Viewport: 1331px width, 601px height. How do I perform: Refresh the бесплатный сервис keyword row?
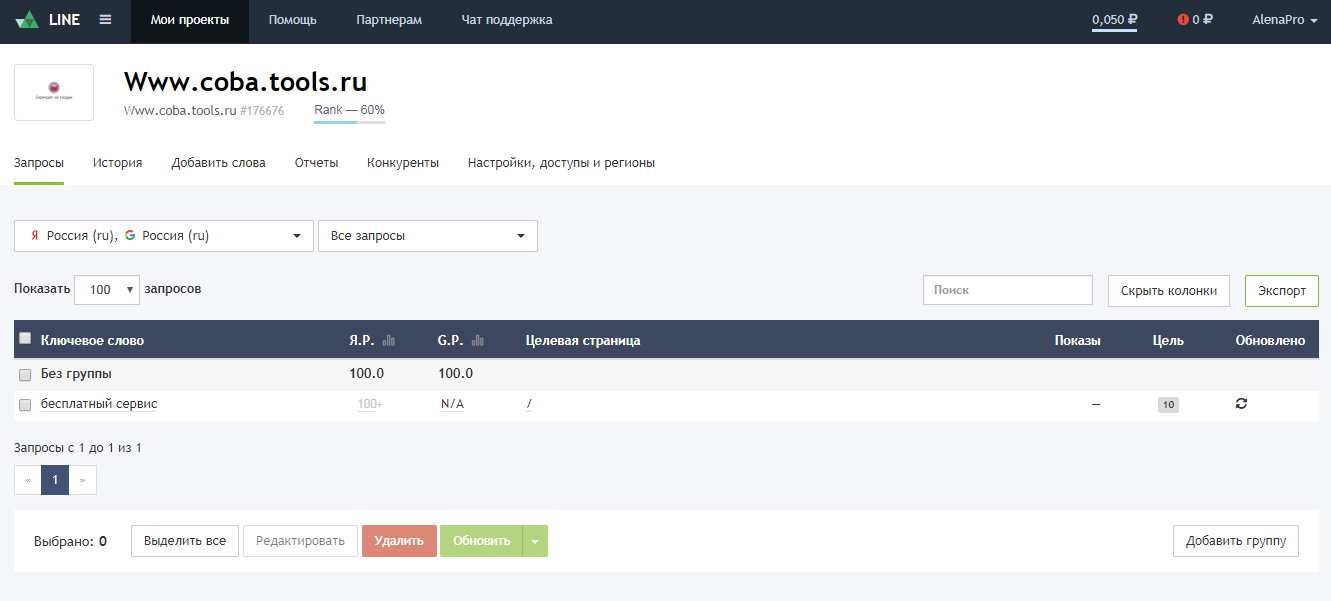[x=1241, y=403]
